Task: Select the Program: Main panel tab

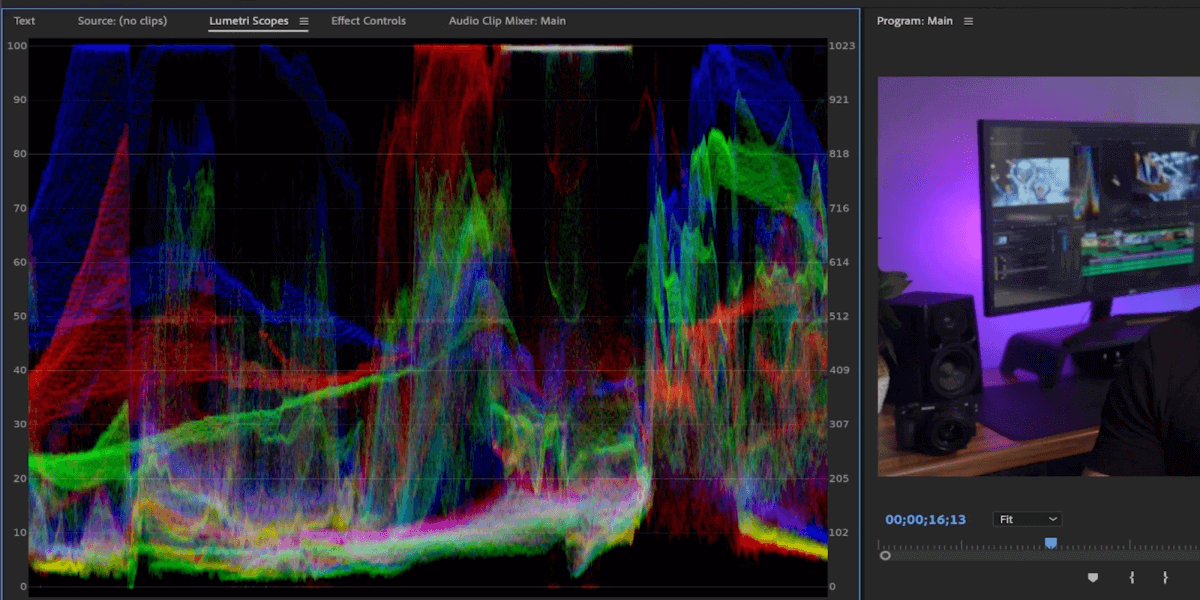Action: click(914, 21)
